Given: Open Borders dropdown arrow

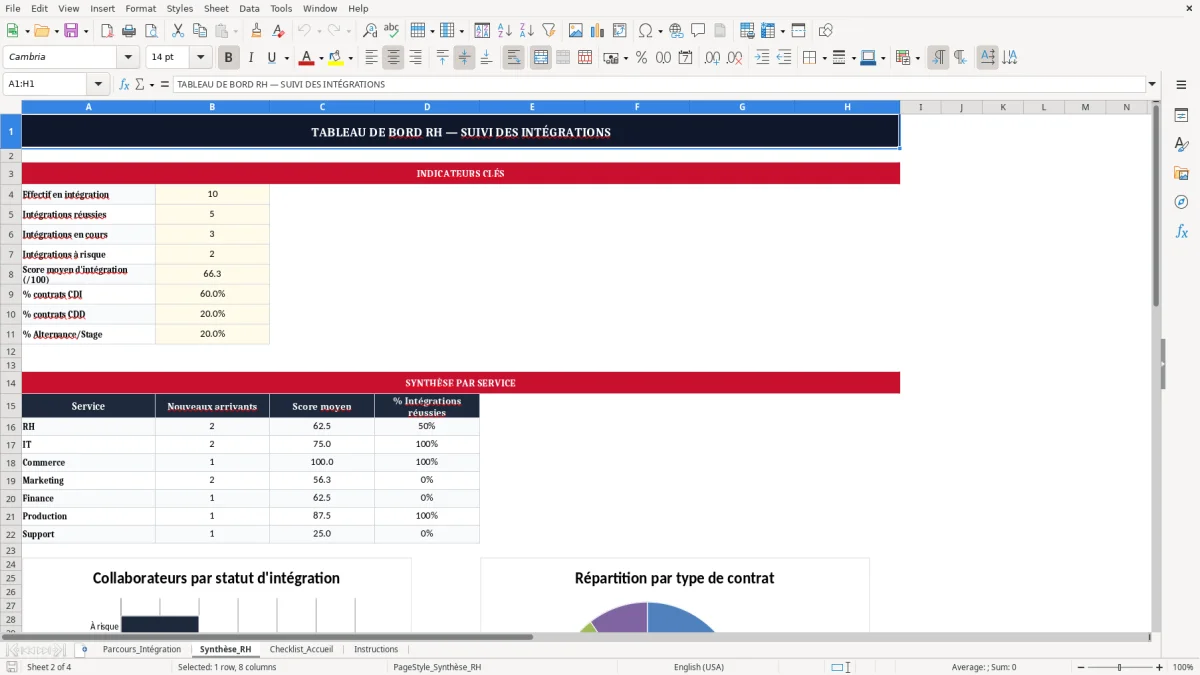Looking at the screenshot, I should pyautogui.click(x=825, y=58).
